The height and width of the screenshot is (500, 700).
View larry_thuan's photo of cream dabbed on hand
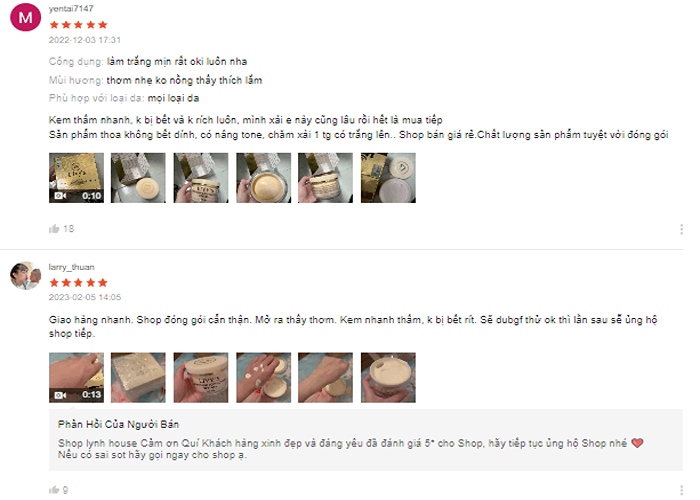pos(263,377)
